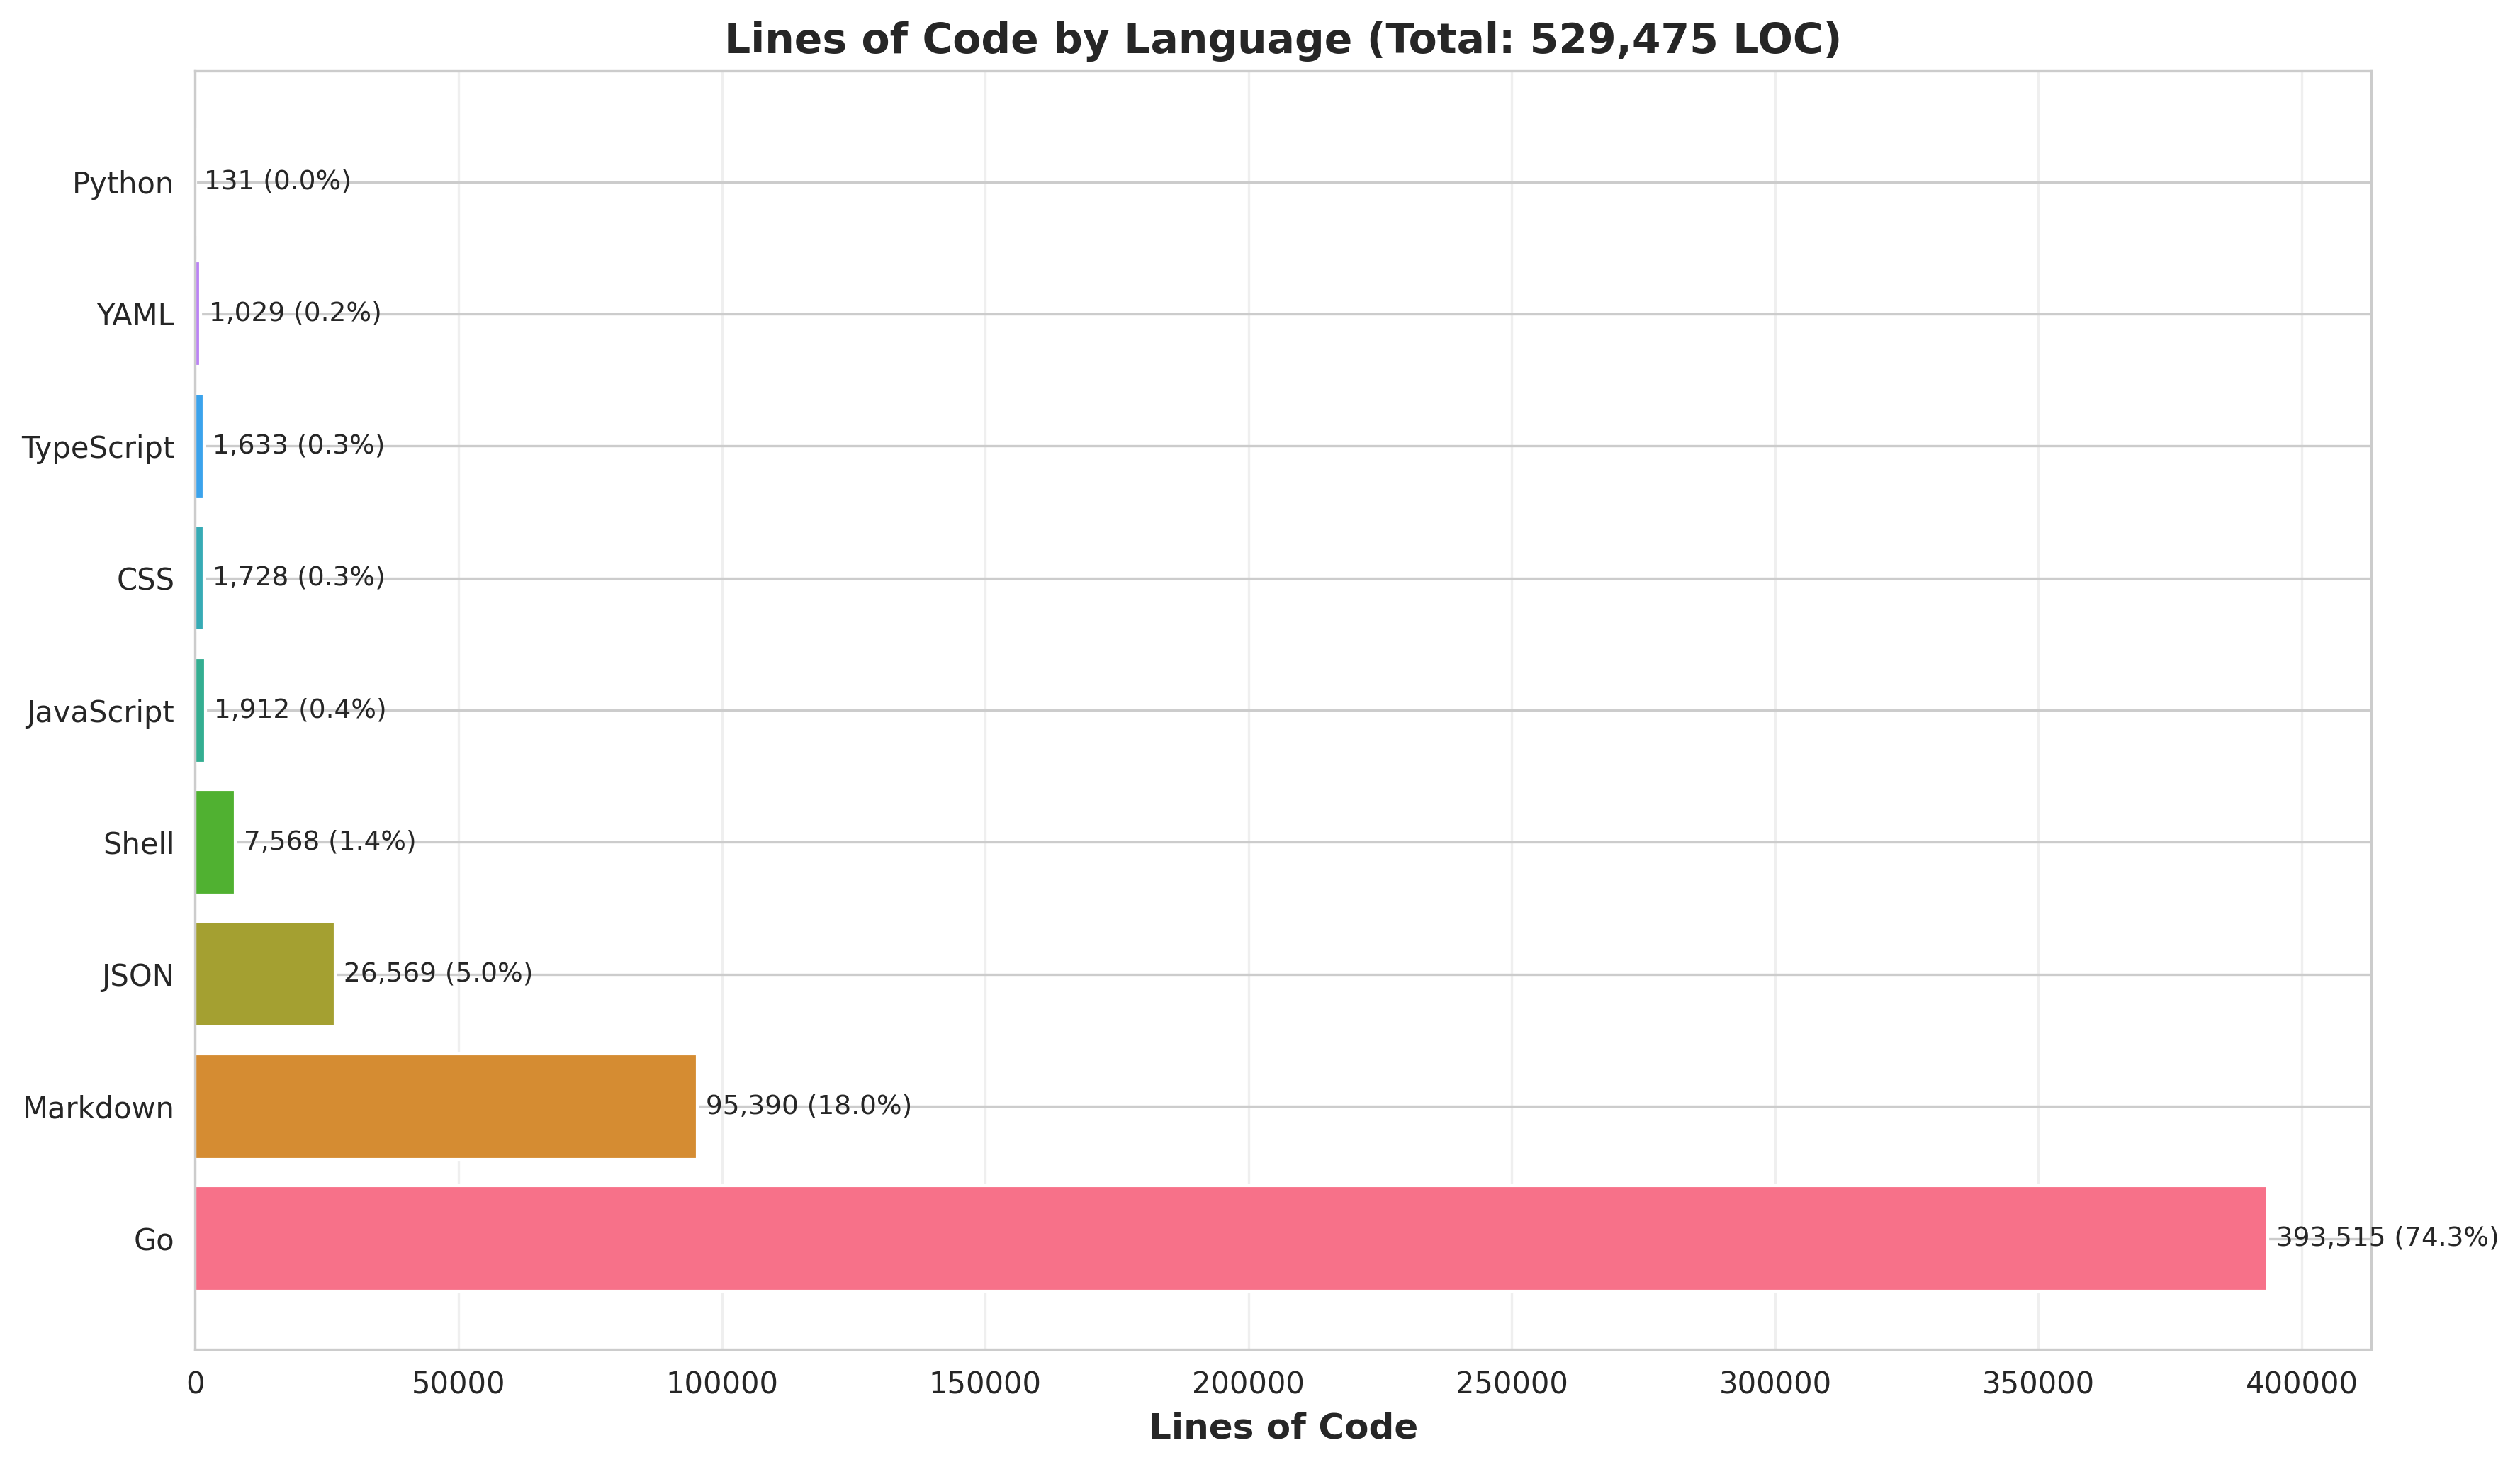Image resolution: width=2520 pixels, height=1467 pixels.
Task: Click the blue TypeScript bar
Action: click(200, 446)
